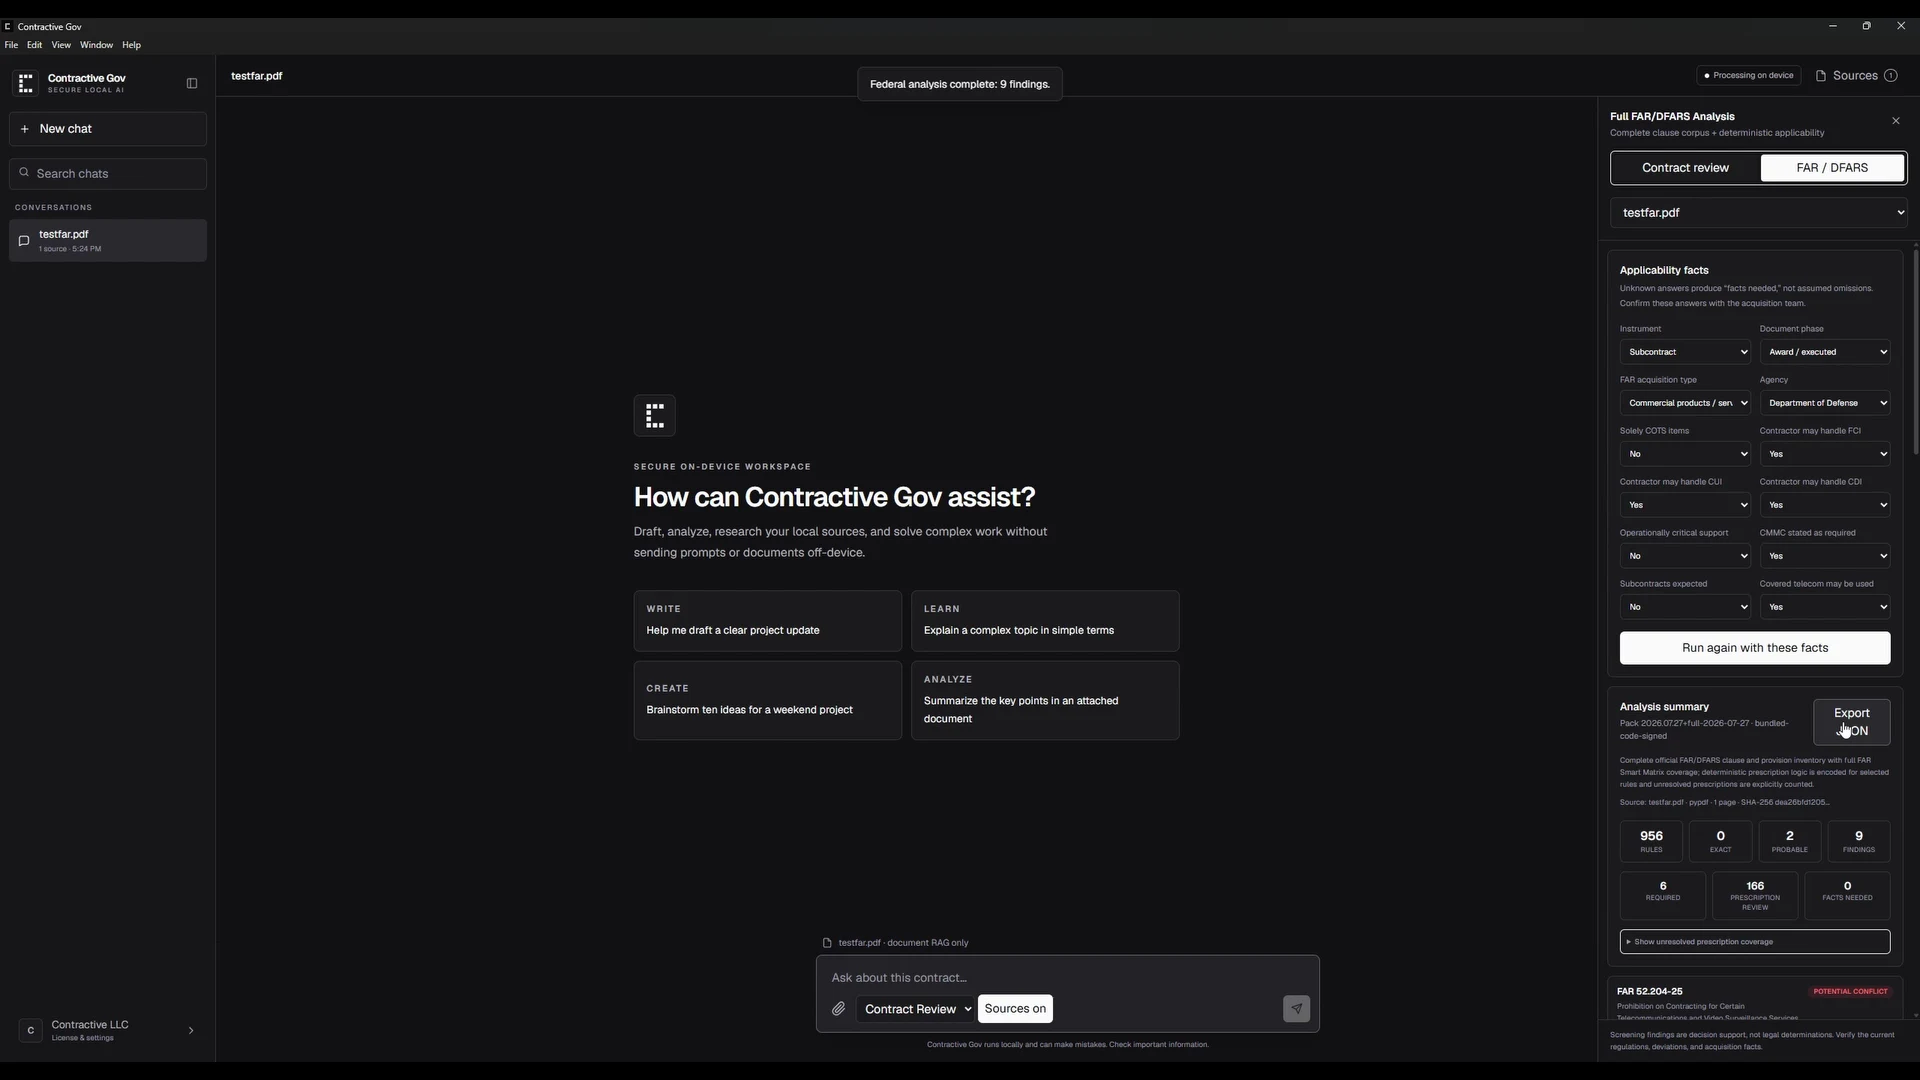The image size is (1920, 1080).
Task: Open the Agency dropdown
Action: pyautogui.click(x=1825, y=403)
